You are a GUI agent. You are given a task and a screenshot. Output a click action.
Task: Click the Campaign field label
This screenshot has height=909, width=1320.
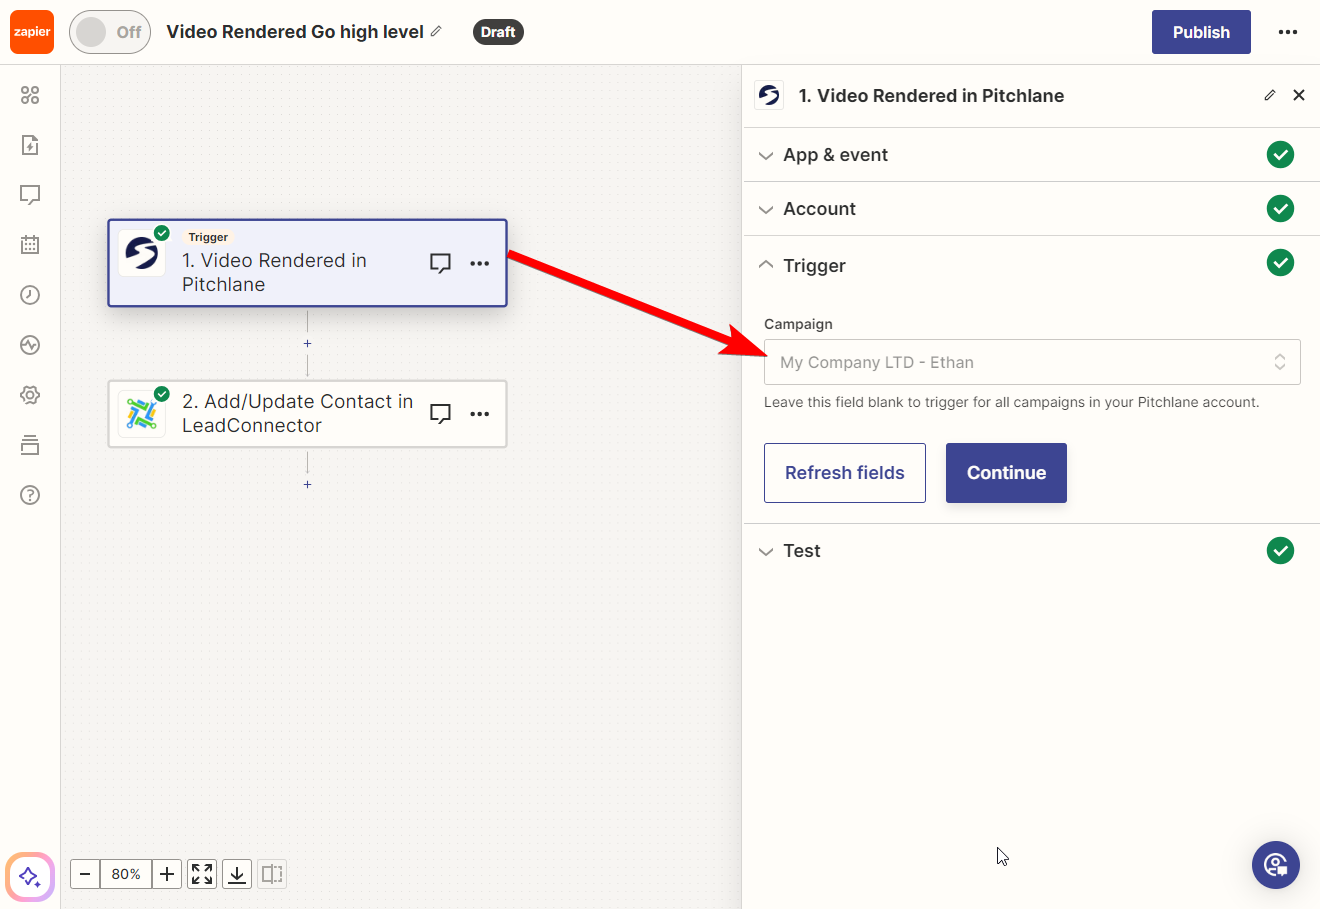[798, 324]
